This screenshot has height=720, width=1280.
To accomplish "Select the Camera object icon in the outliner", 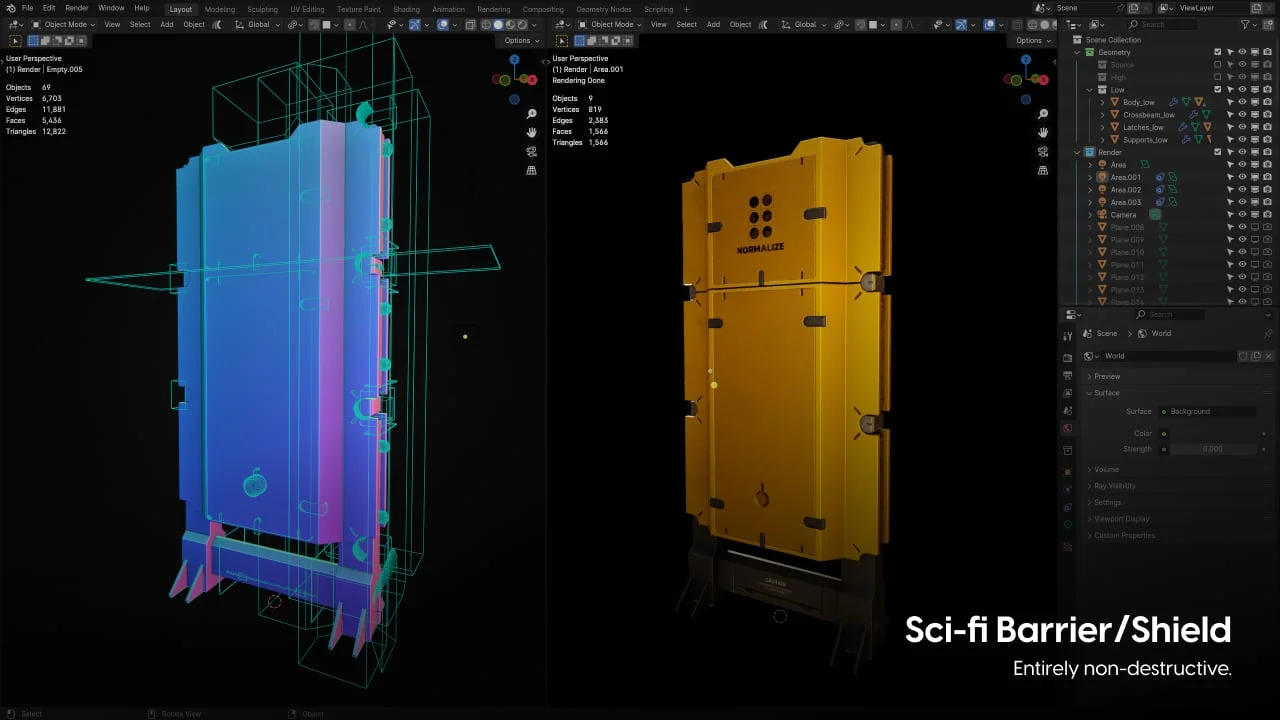I will 1101,215.
